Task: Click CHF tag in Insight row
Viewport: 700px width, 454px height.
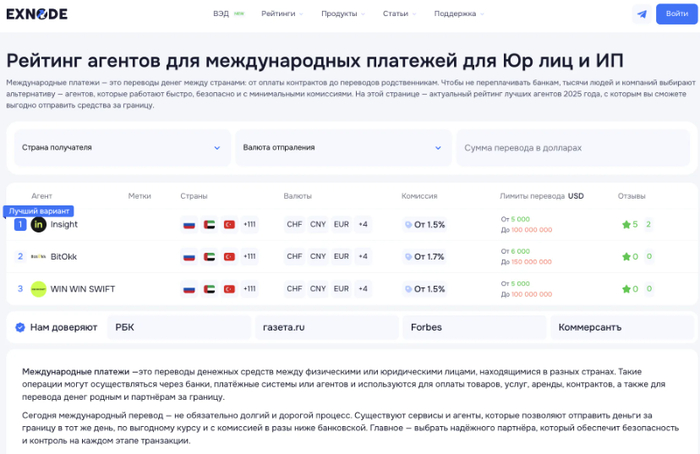Action: coord(295,225)
